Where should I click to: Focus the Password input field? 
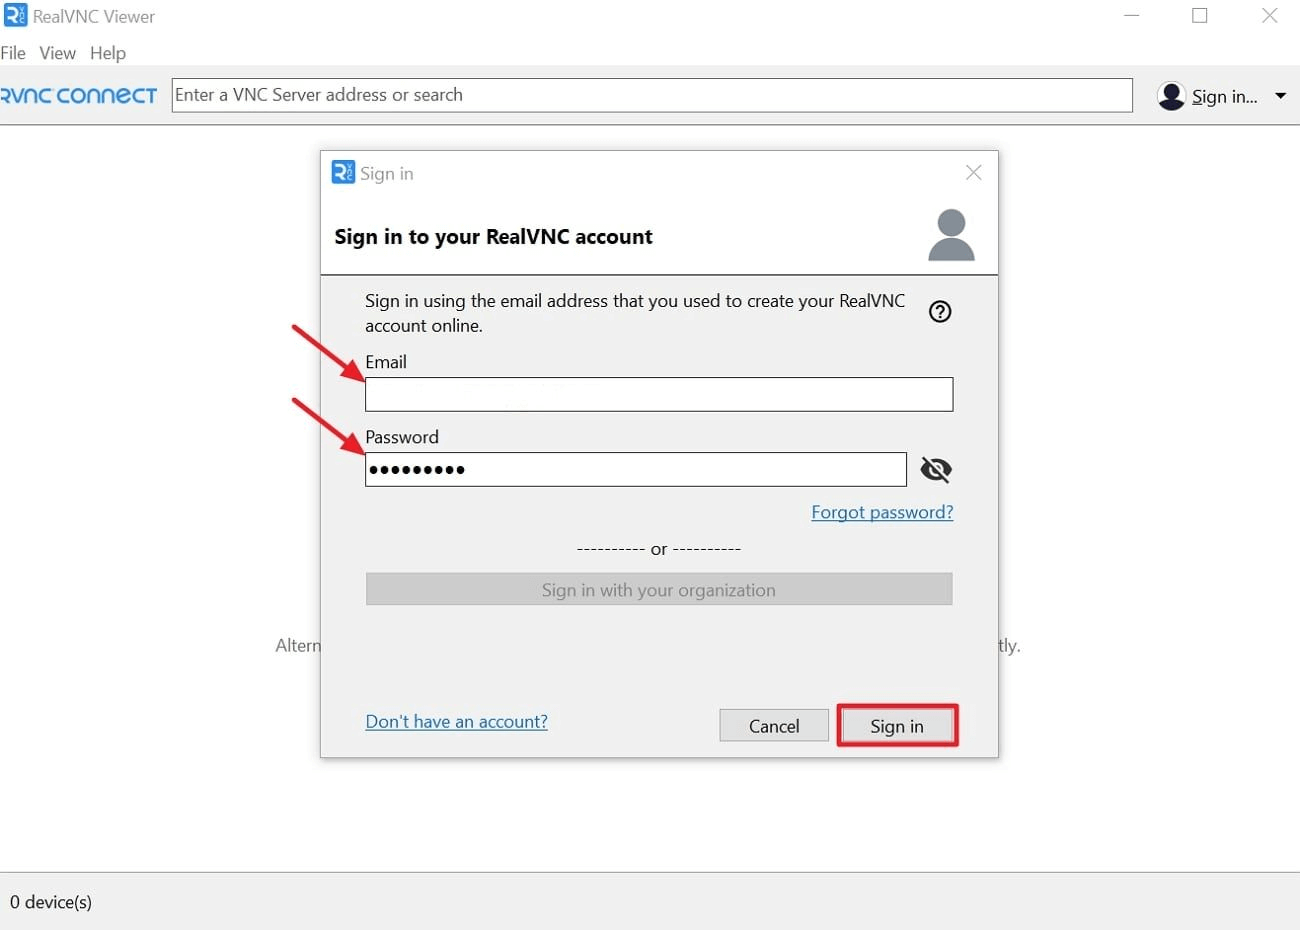pyautogui.click(x=636, y=470)
